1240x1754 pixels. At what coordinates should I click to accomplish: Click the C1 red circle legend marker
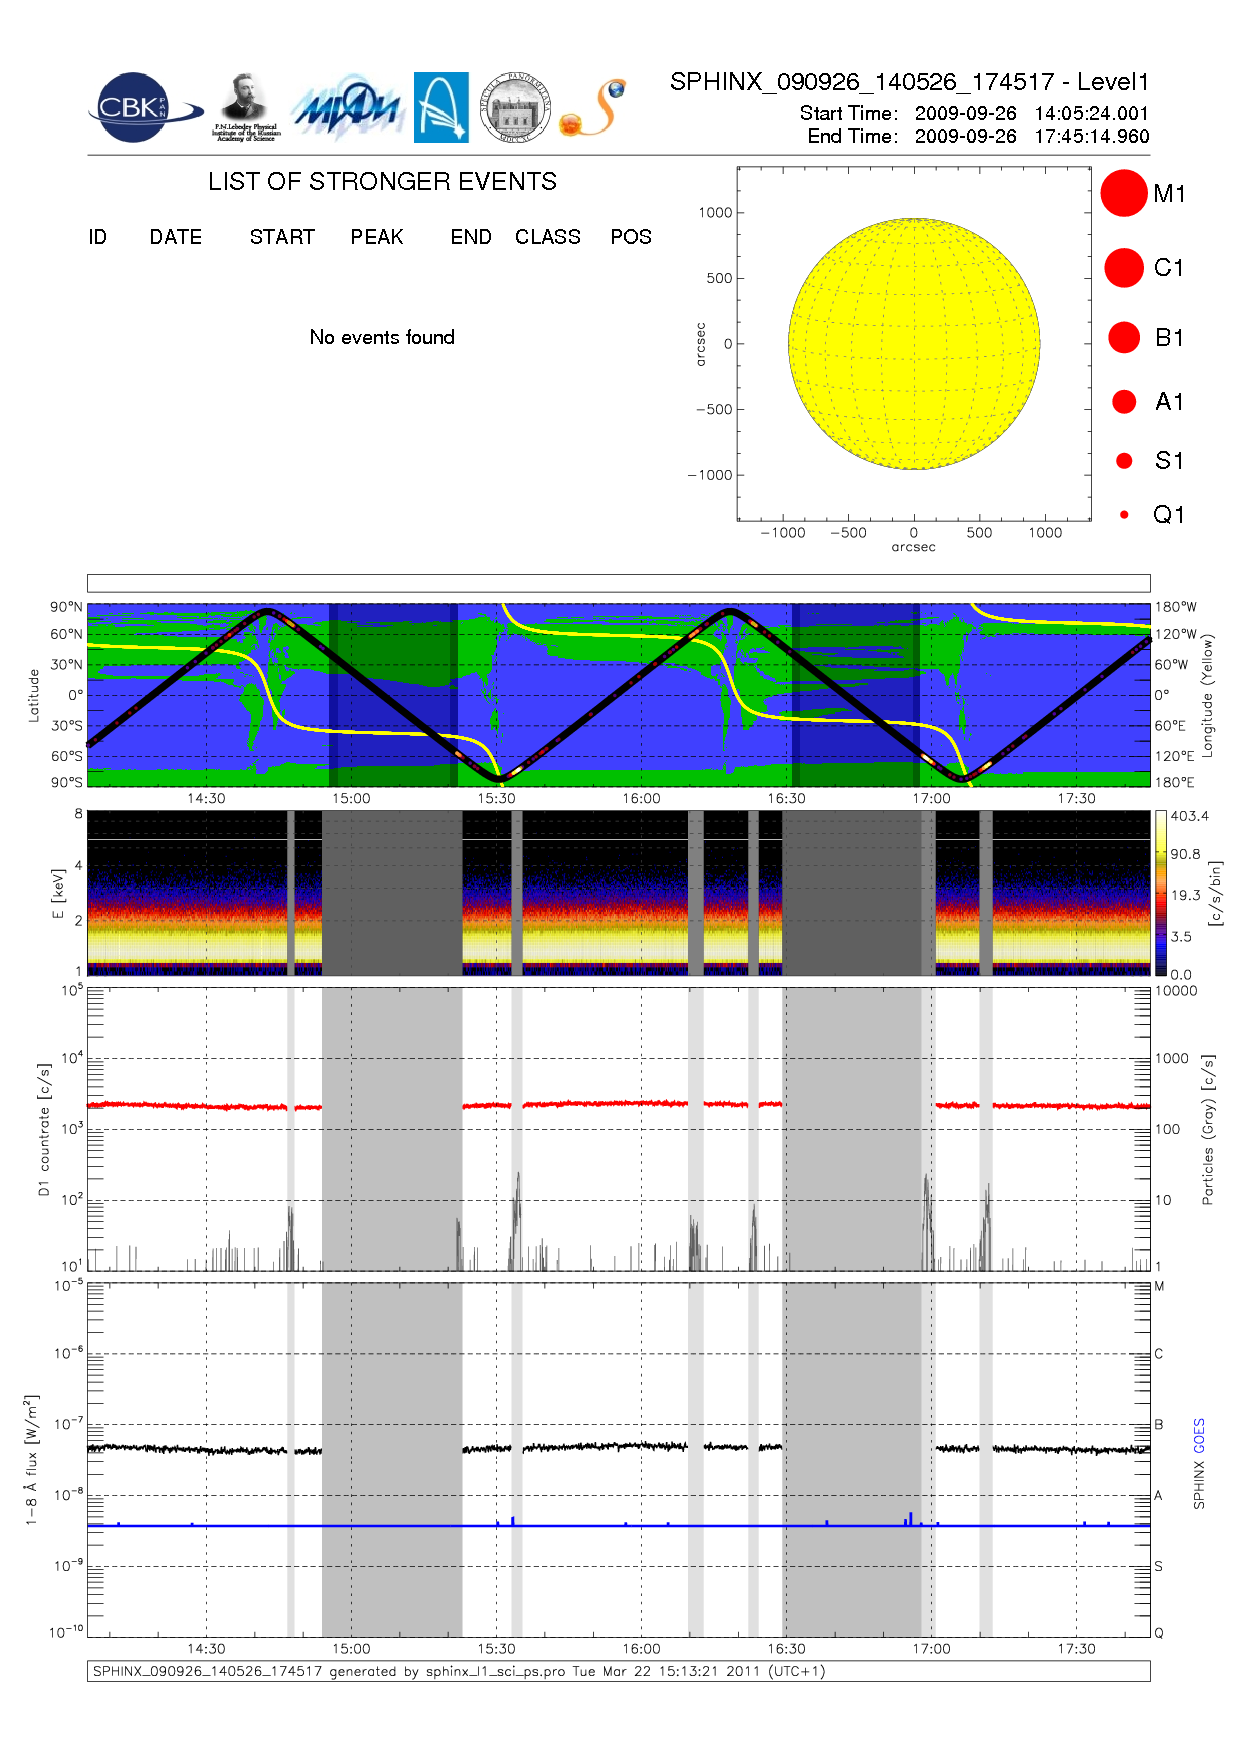coord(1123,268)
